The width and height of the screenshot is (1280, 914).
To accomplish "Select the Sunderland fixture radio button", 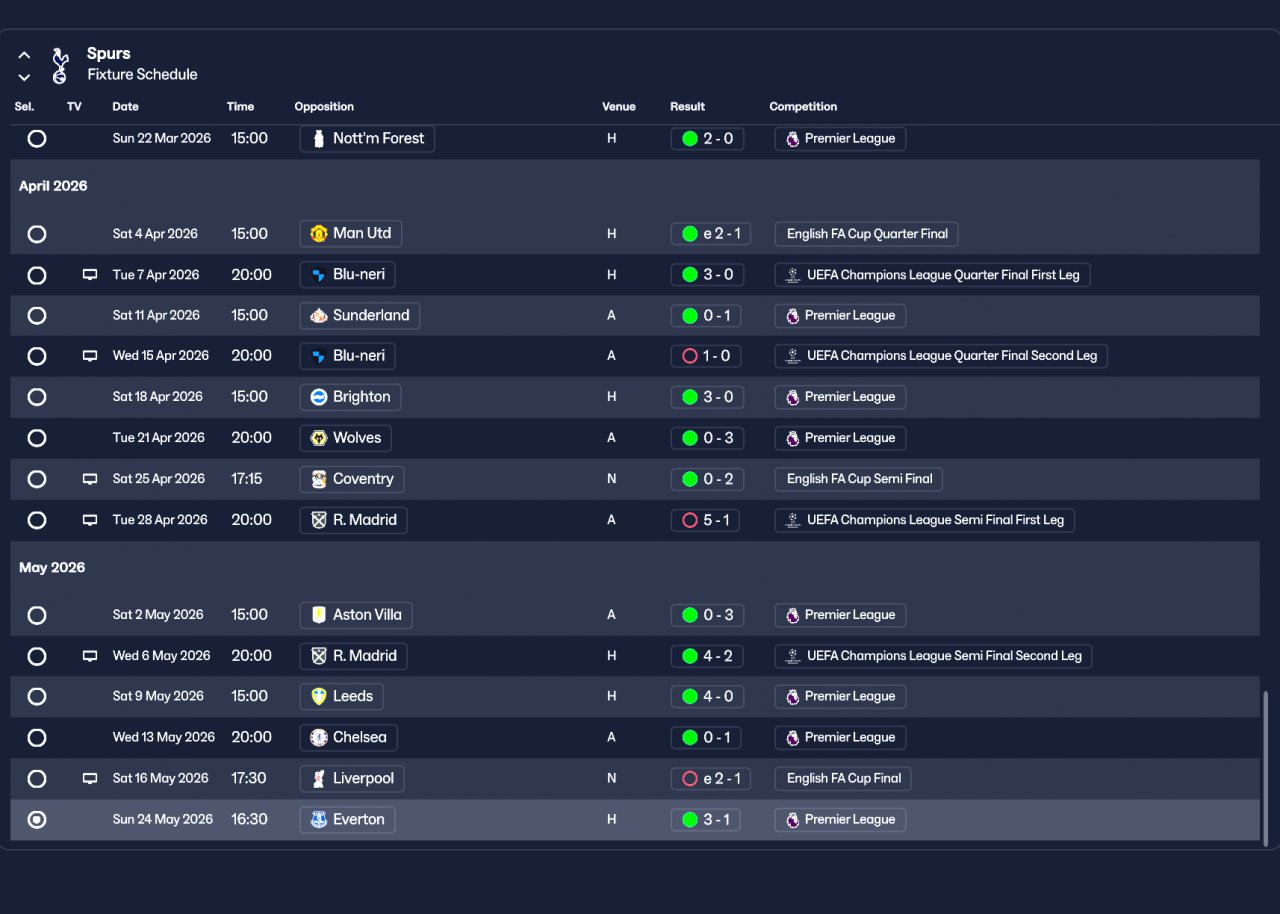I will [37, 316].
